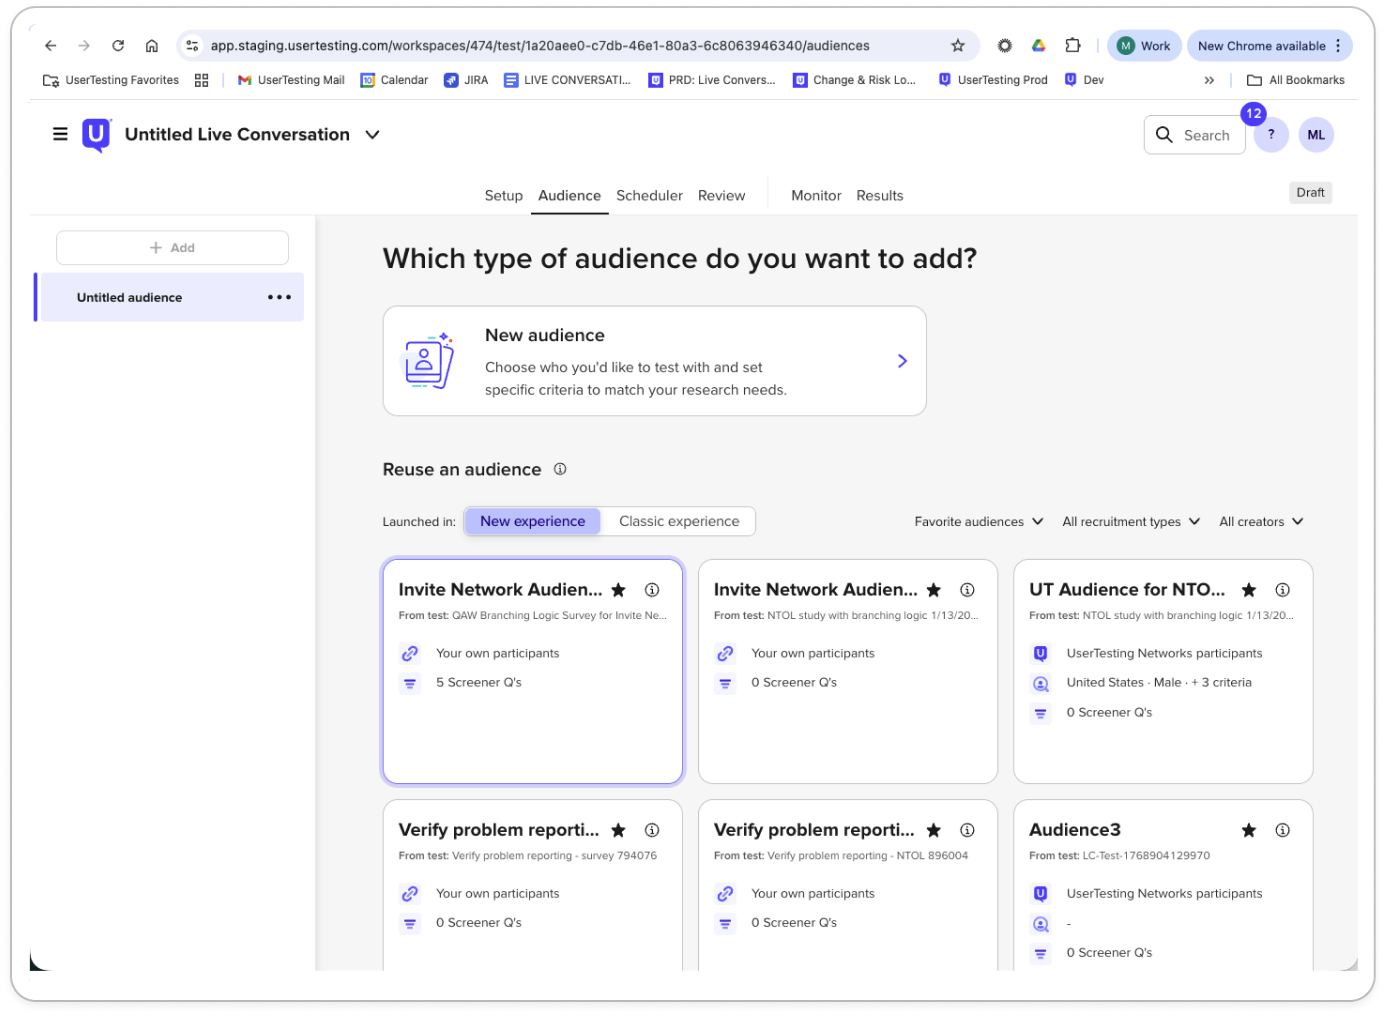This screenshot has width=1386, height=1016.
Task: Open the help question mark icon
Action: 1271,135
